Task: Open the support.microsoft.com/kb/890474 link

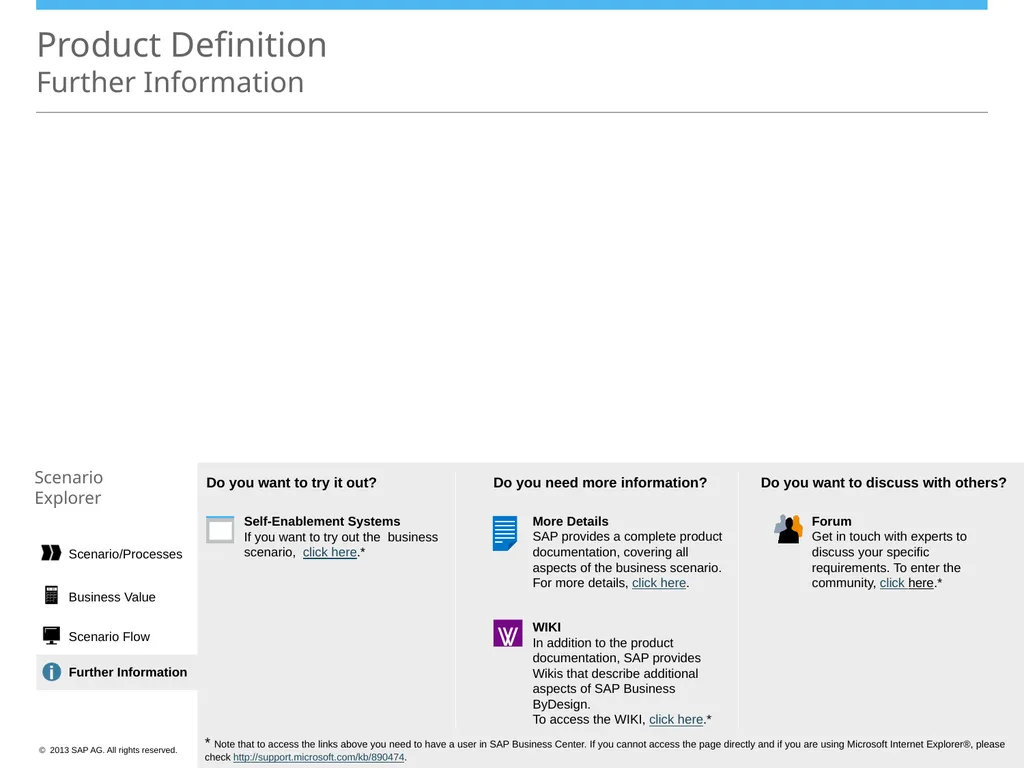Action: (x=319, y=758)
